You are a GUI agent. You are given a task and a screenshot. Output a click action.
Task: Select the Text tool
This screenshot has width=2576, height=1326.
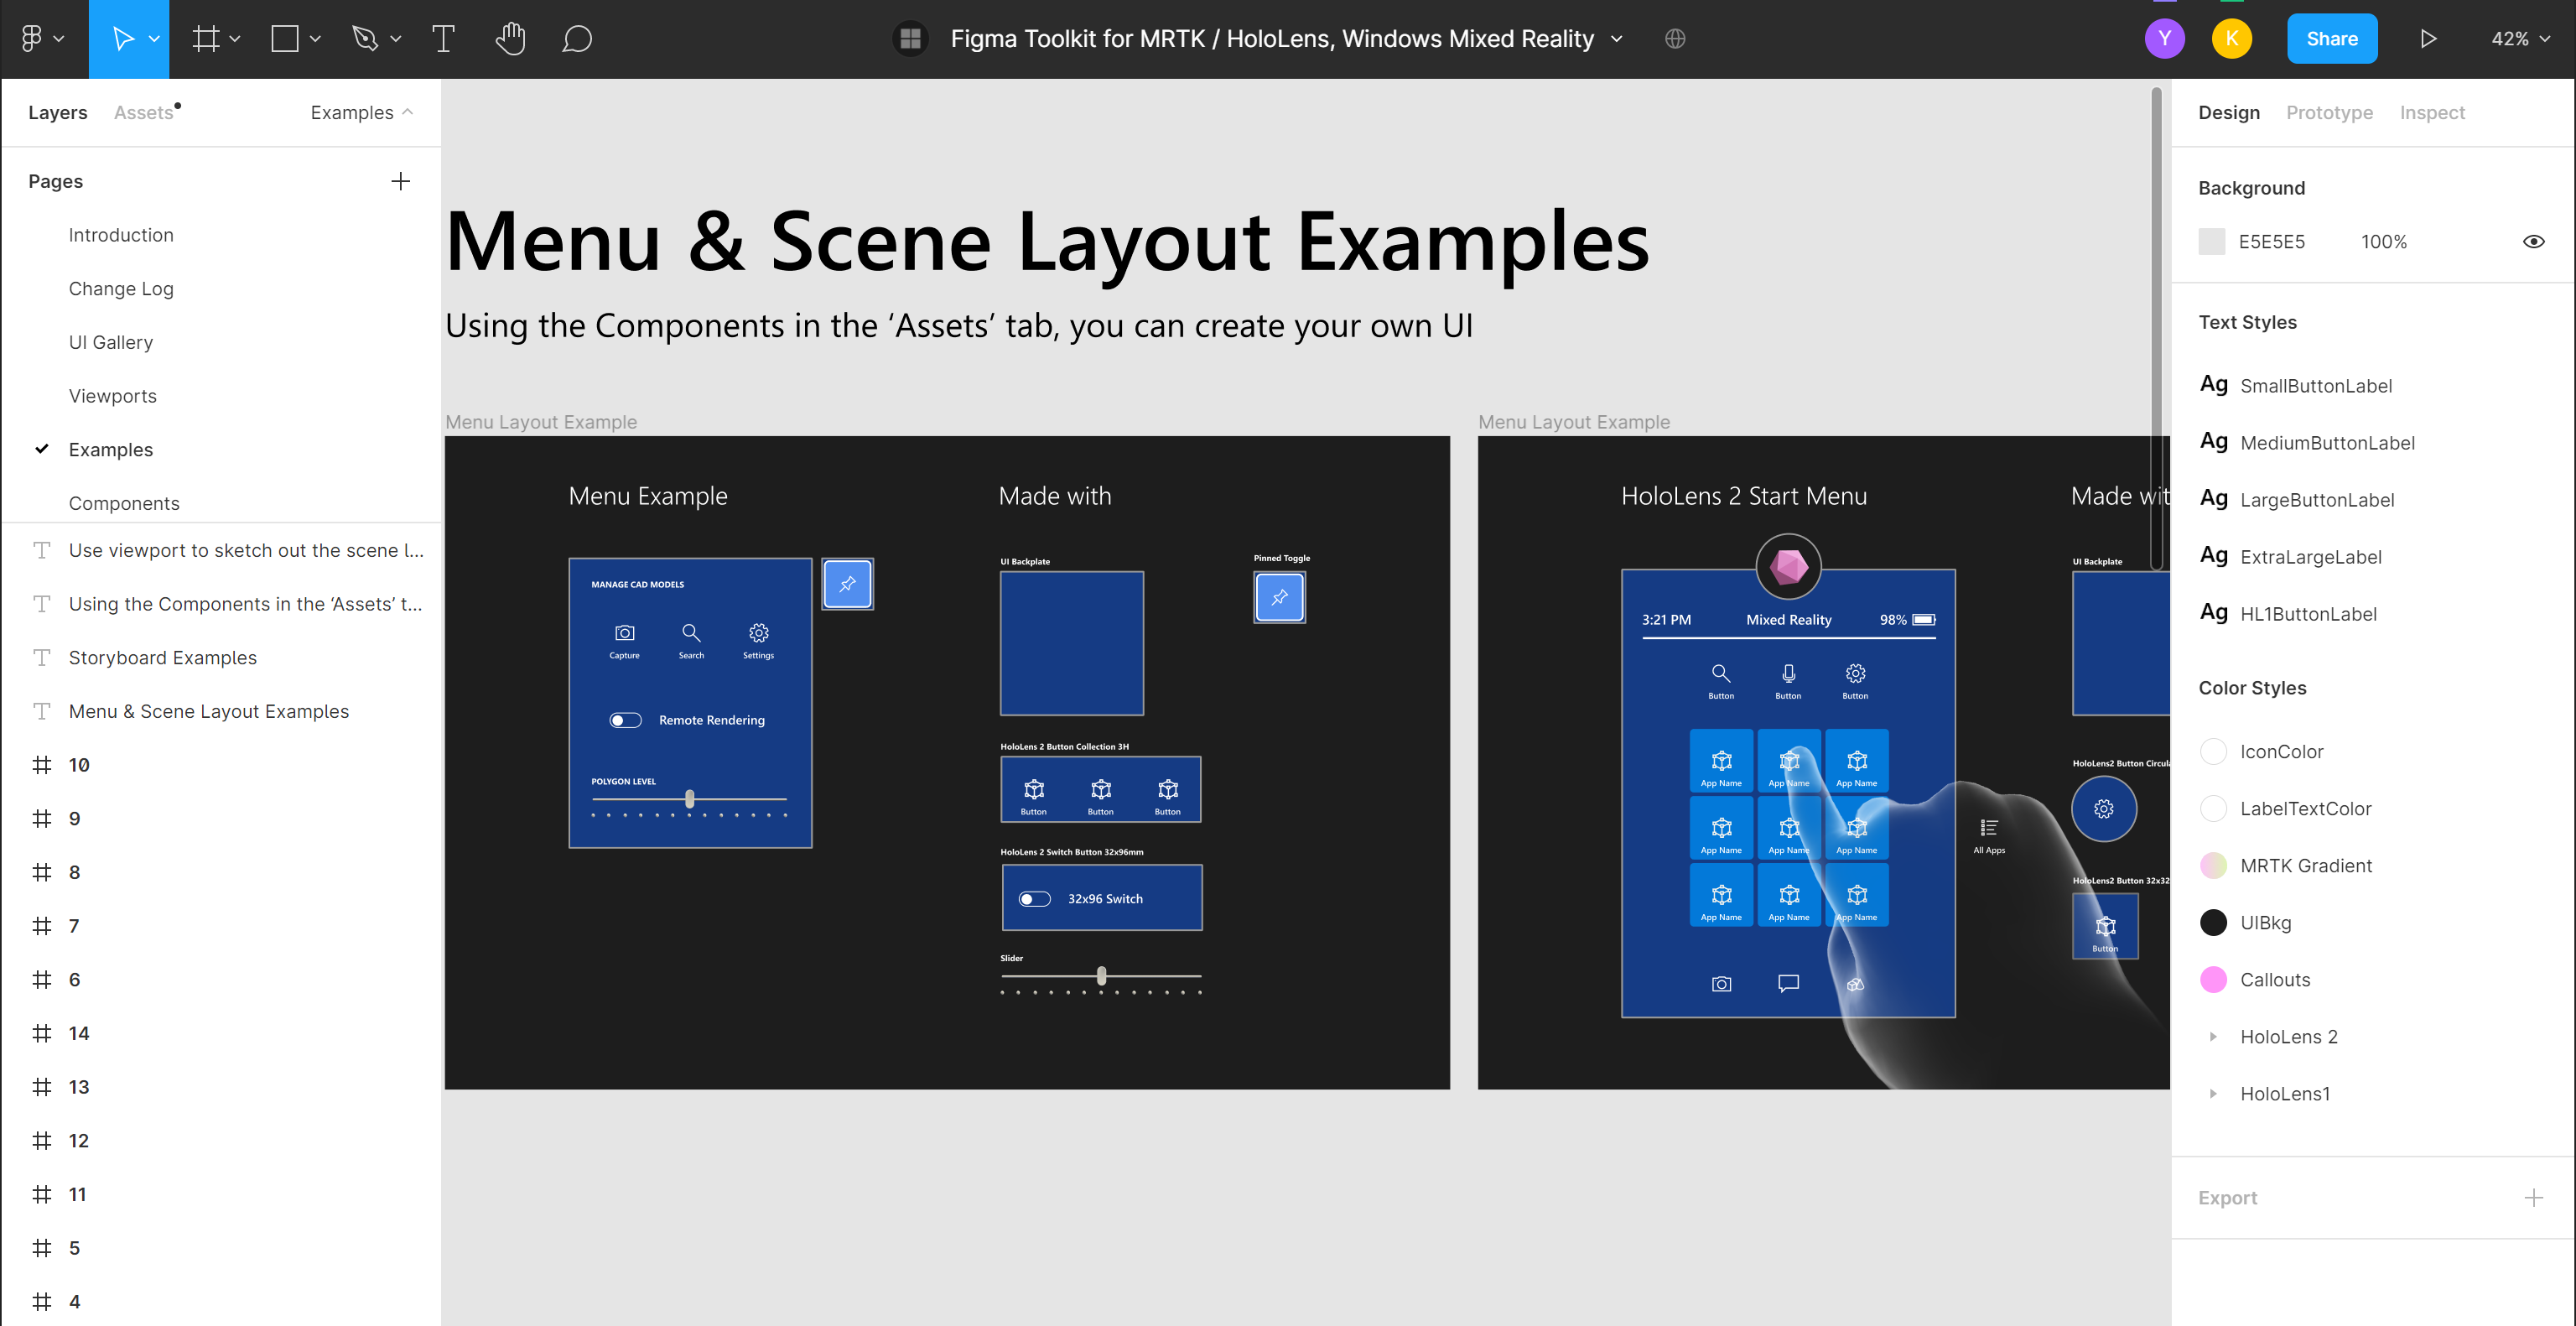click(x=443, y=37)
